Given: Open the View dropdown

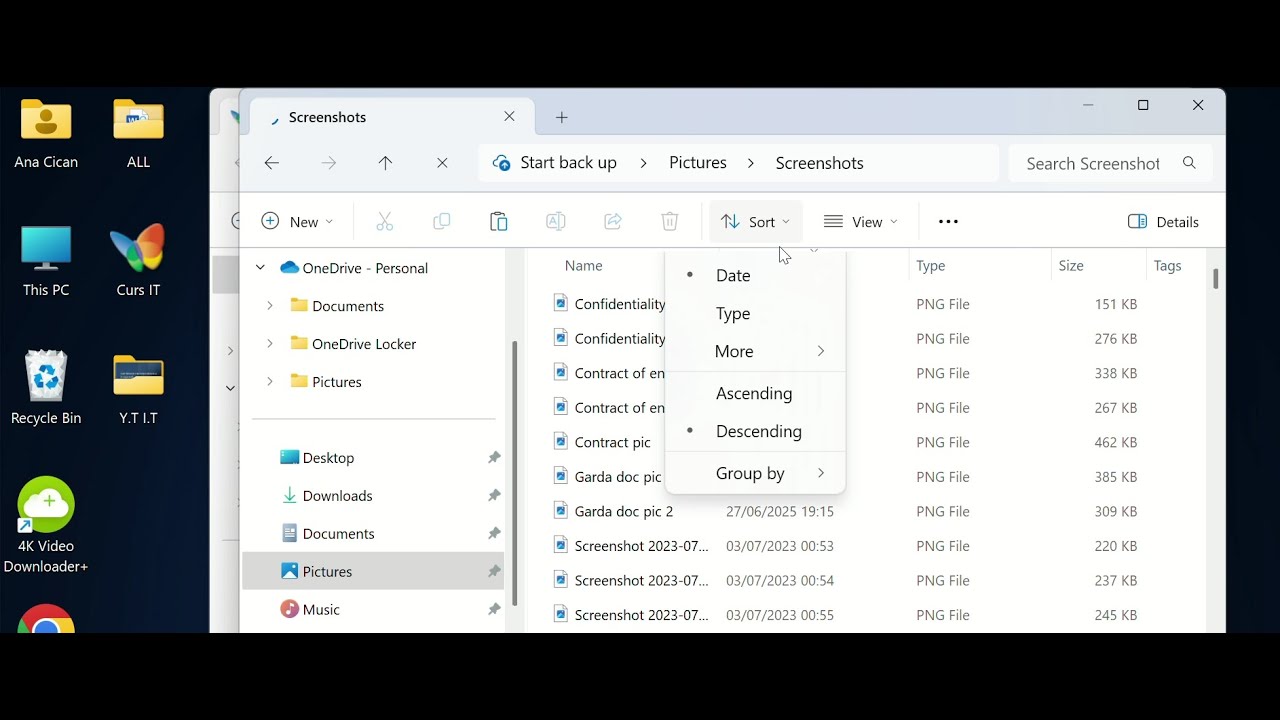Looking at the screenshot, I should click(x=860, y=222).
